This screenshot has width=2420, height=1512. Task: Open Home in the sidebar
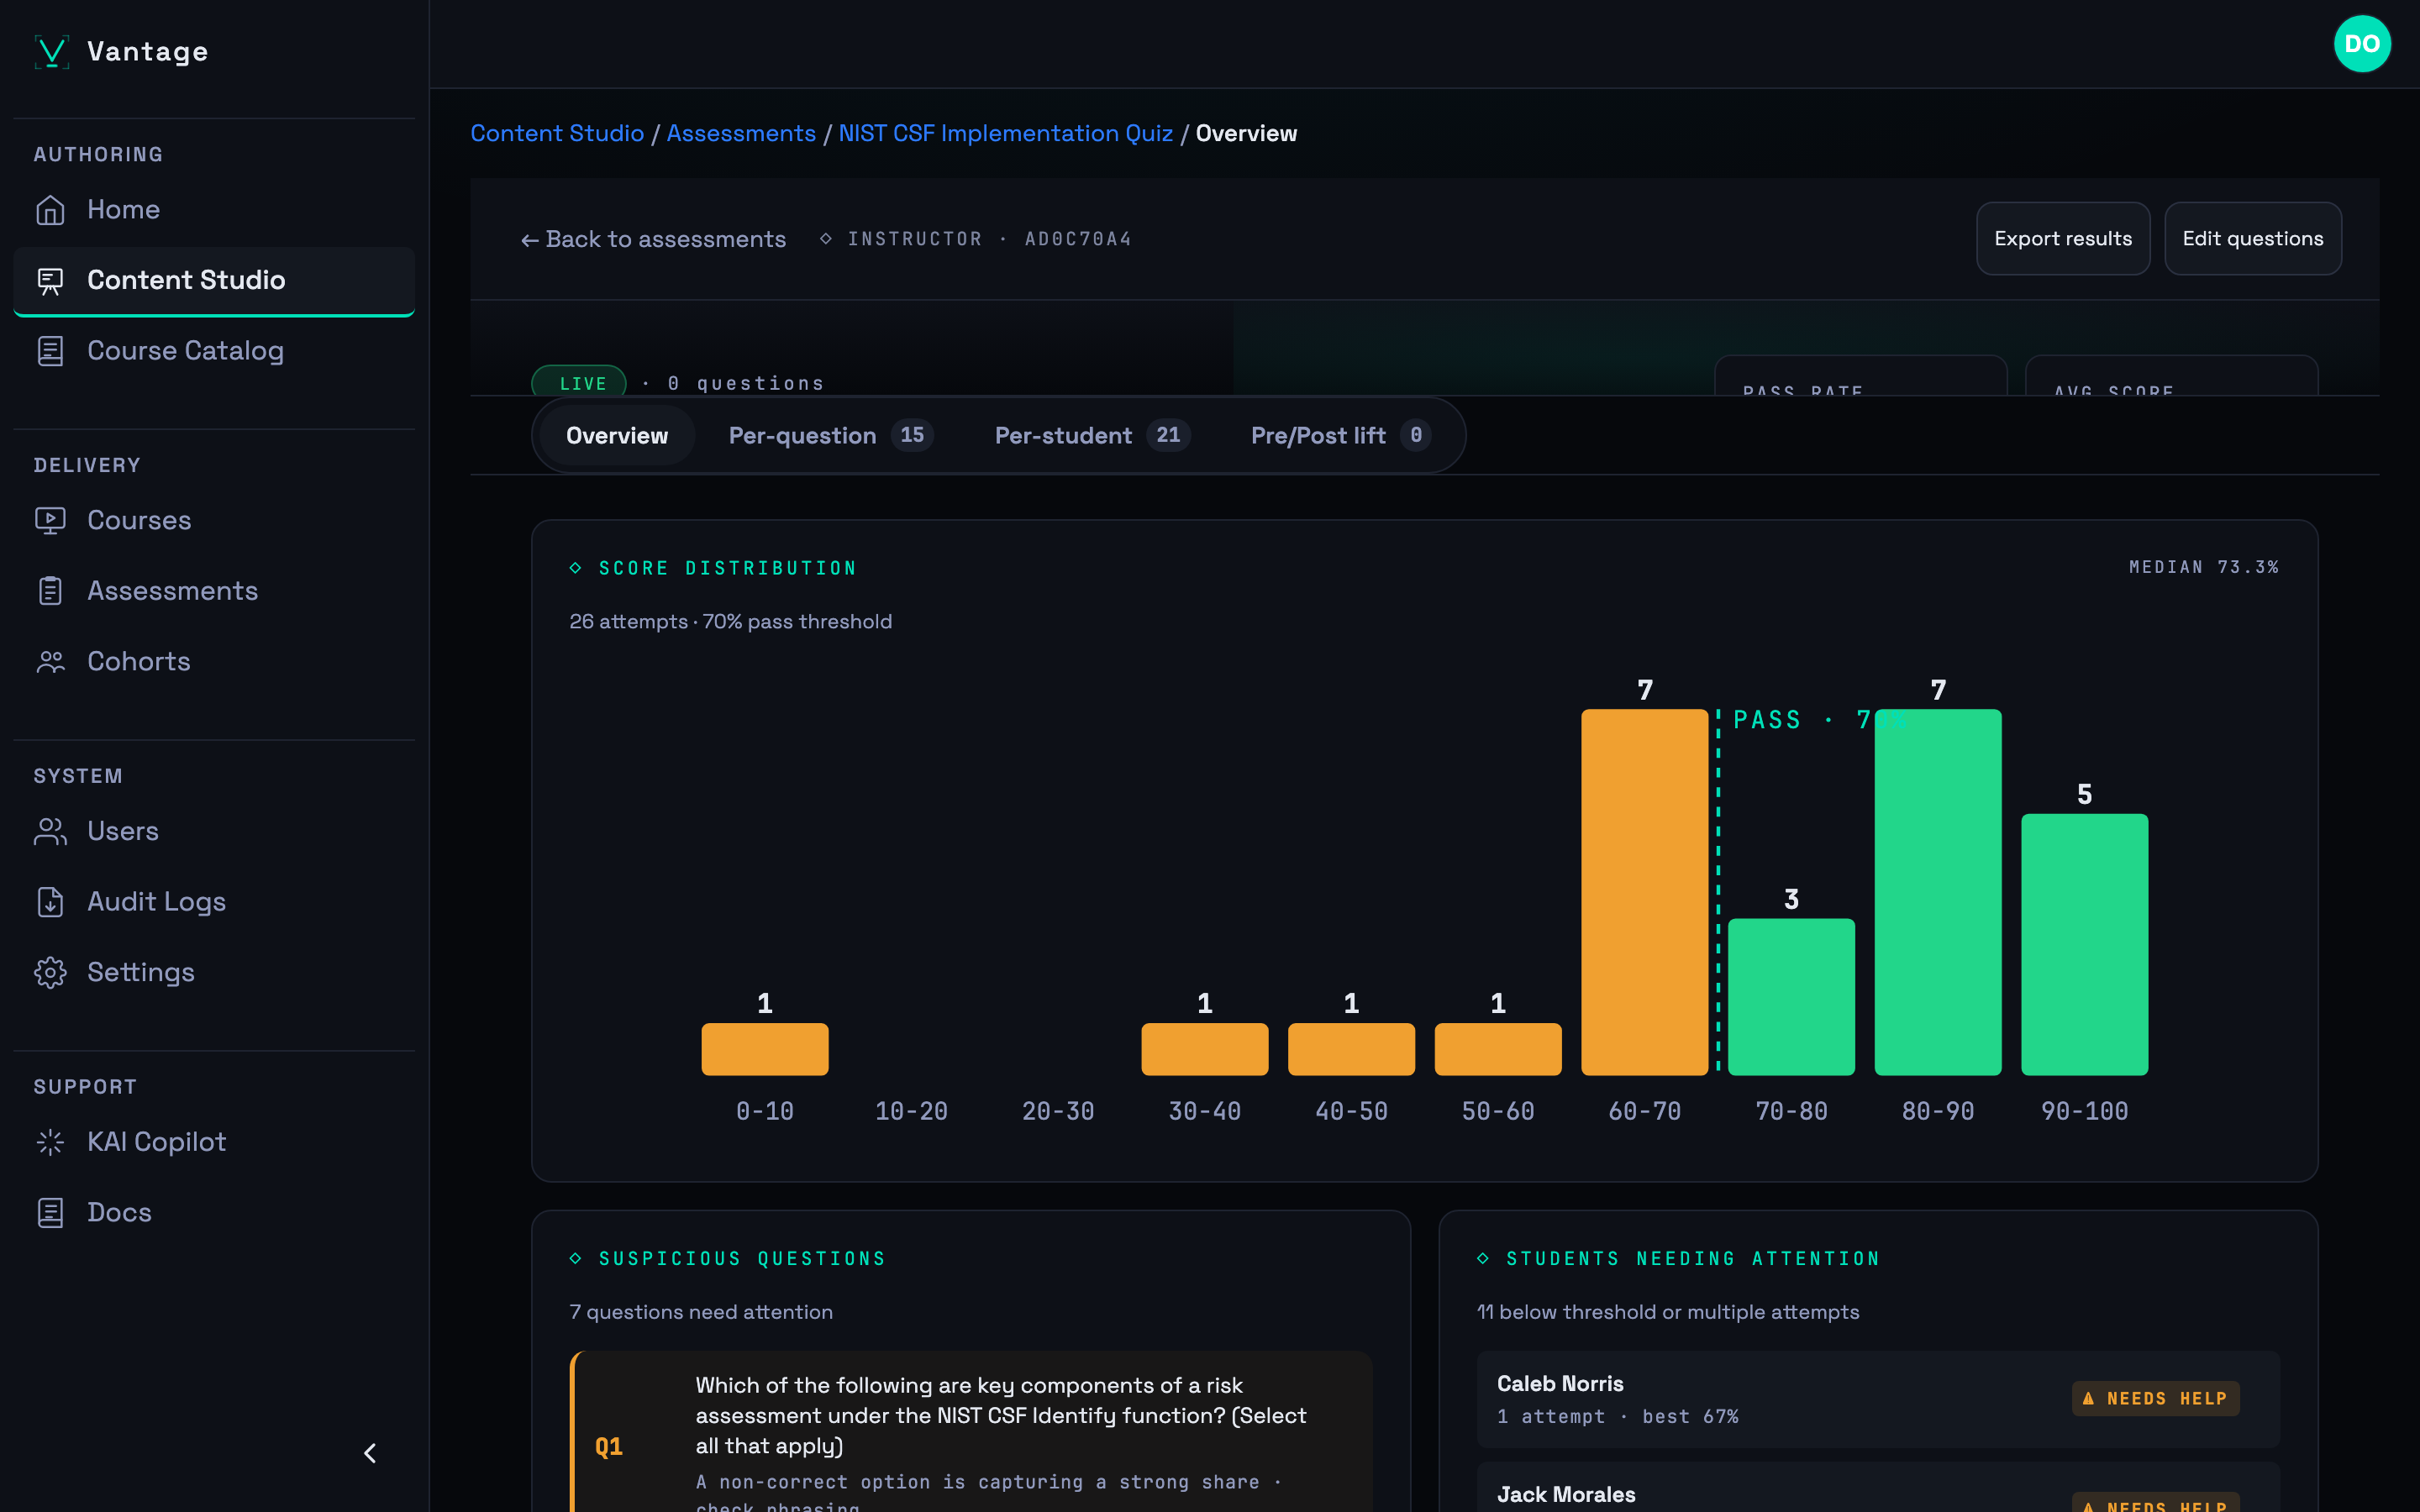(x=214, y=210)
